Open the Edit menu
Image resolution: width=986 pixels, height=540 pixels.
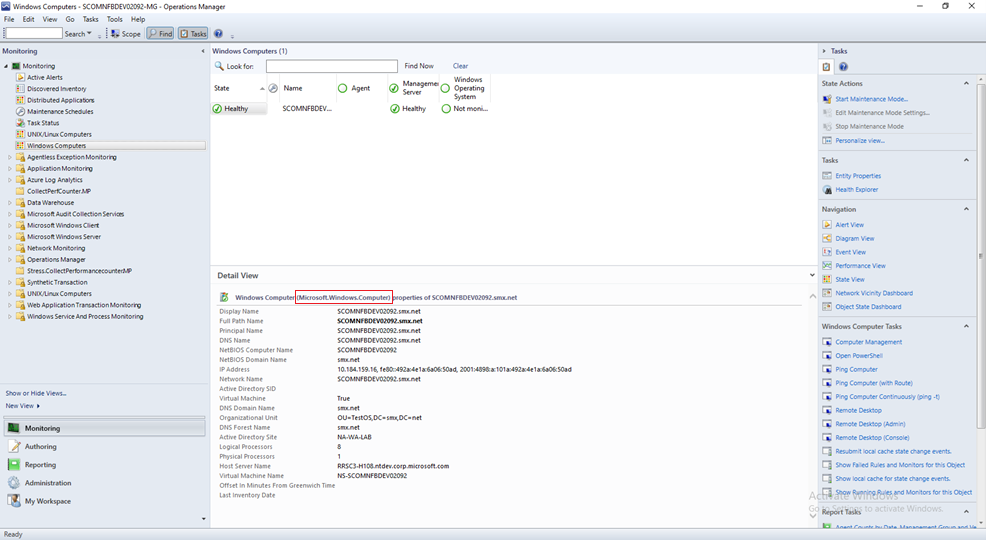coord(28,19)
